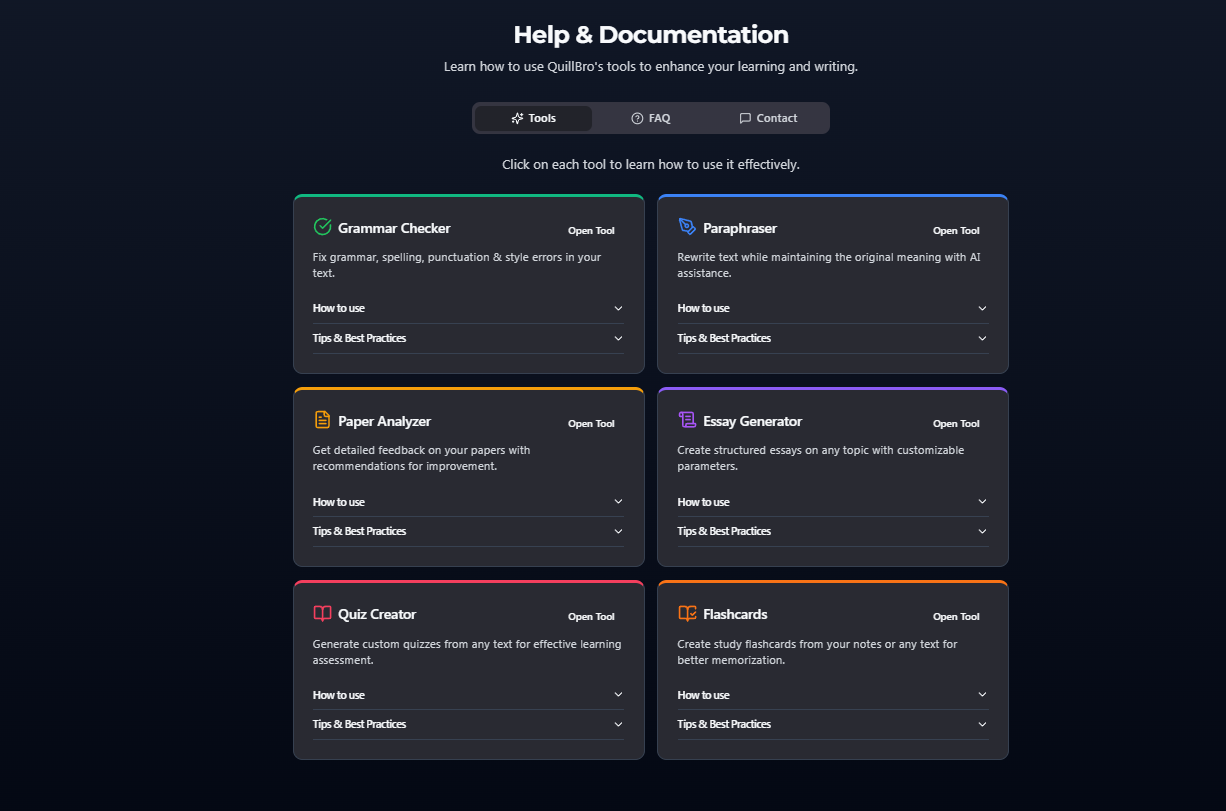
Task: Expand Paper Analyzer How to use
Action: (x=468, y=502)
